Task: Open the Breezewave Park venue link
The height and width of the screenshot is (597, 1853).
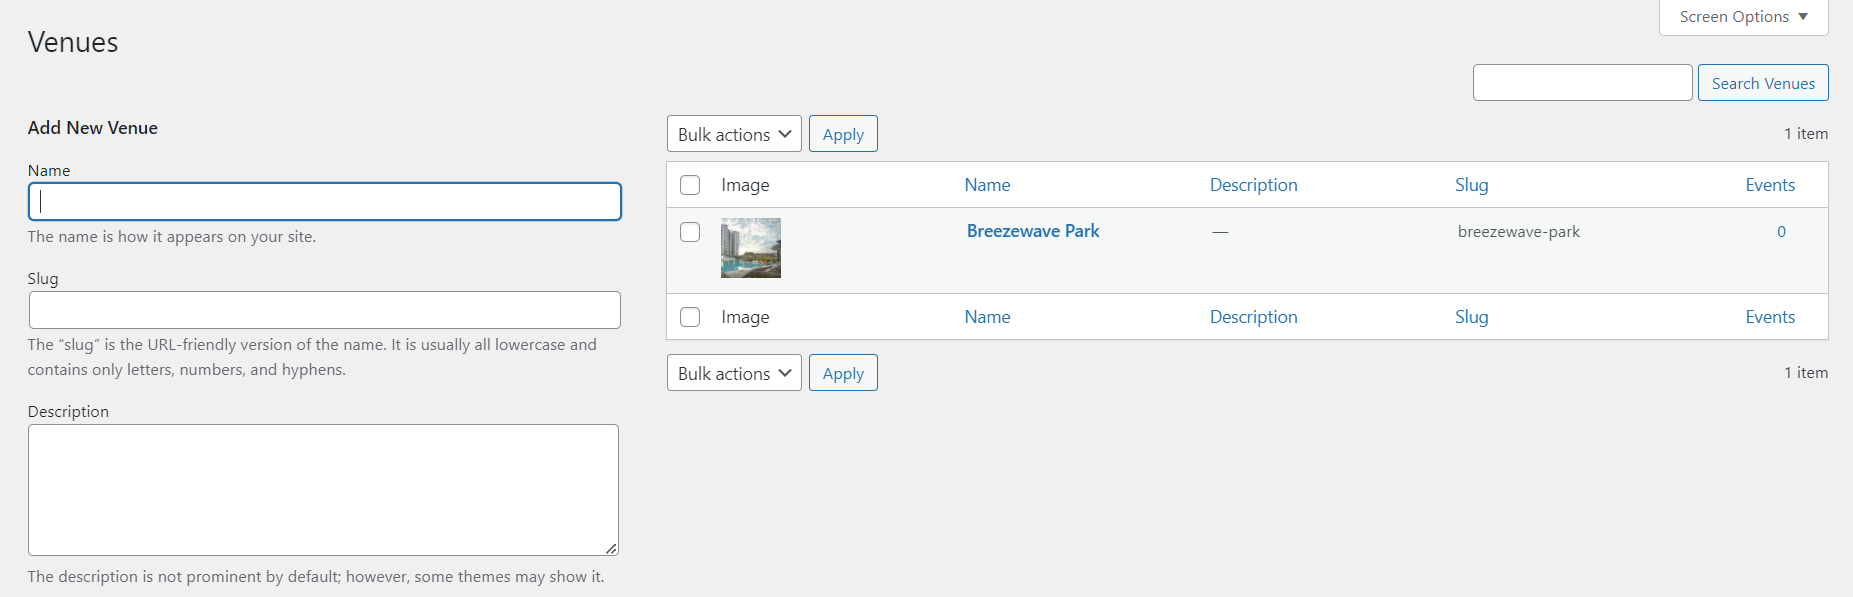Action: pyautogui.click(x=1033, y=231)
